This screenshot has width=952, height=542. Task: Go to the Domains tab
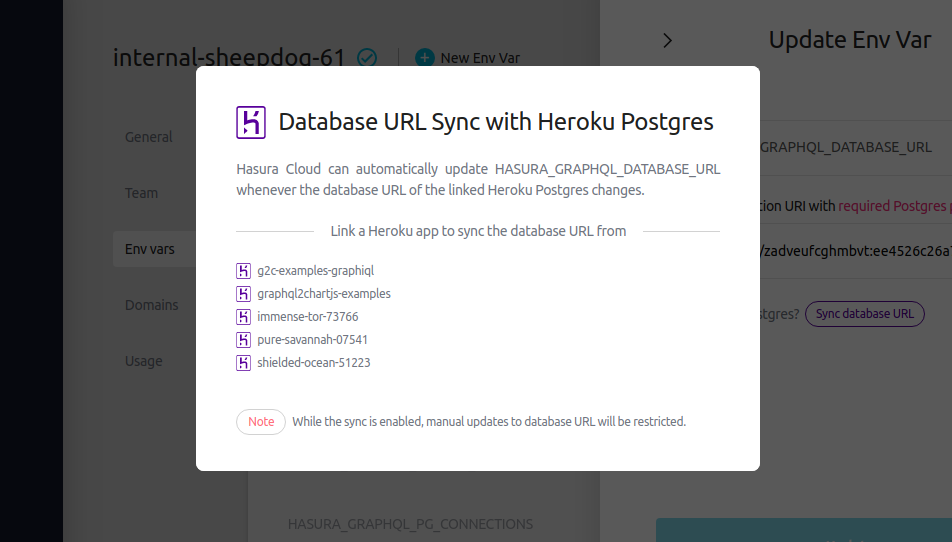[151, 305]
